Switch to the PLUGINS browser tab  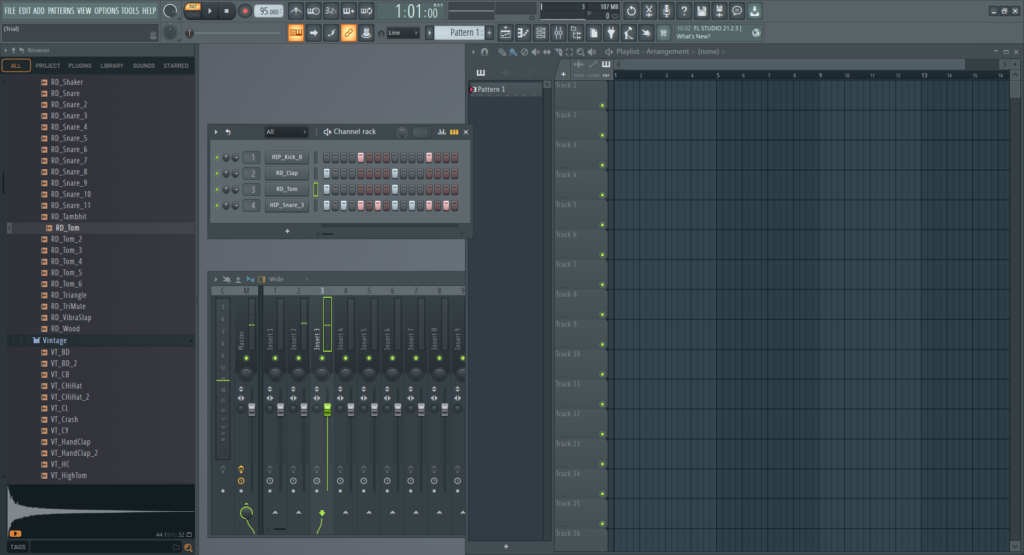(x=80, y=66)
